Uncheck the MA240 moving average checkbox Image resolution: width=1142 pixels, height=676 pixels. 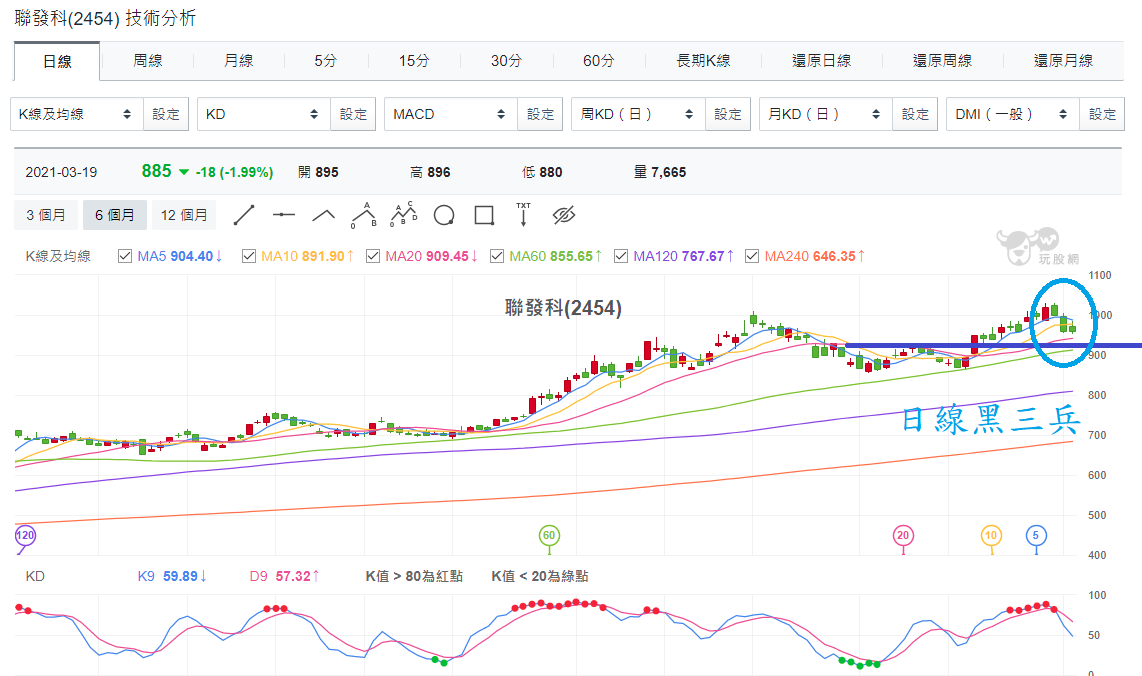click(x=752, y=256)
